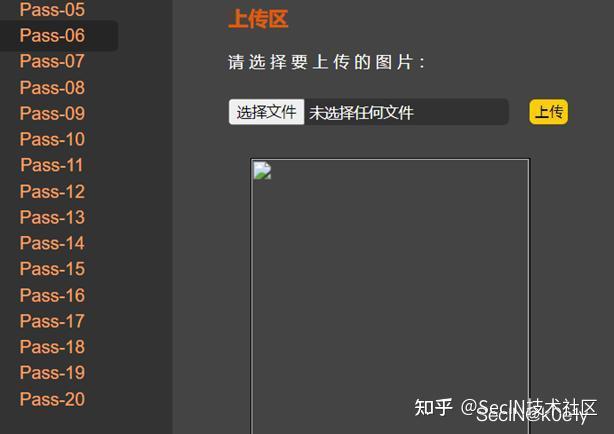Go to Pass-07 challenge
614x434 pixels.
(x=52, y=61)
